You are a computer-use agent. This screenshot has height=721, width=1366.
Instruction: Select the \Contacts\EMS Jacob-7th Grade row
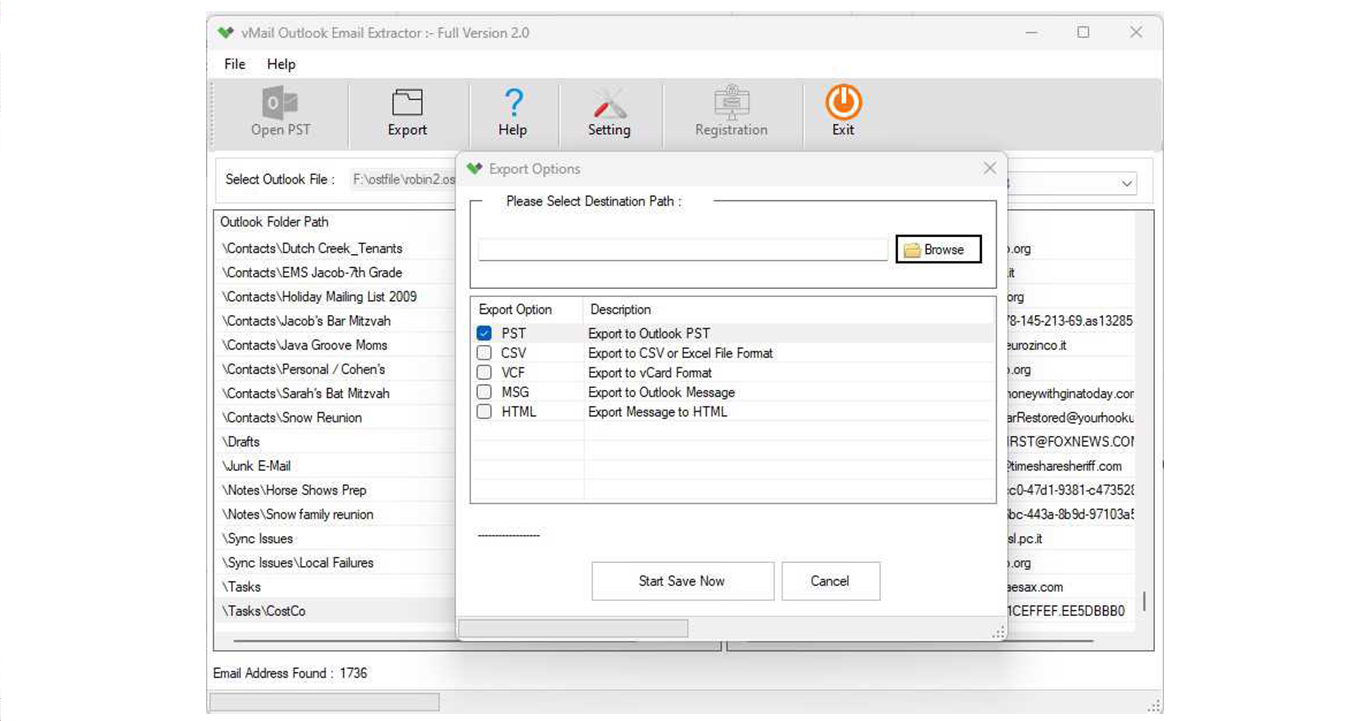[335, 272]
